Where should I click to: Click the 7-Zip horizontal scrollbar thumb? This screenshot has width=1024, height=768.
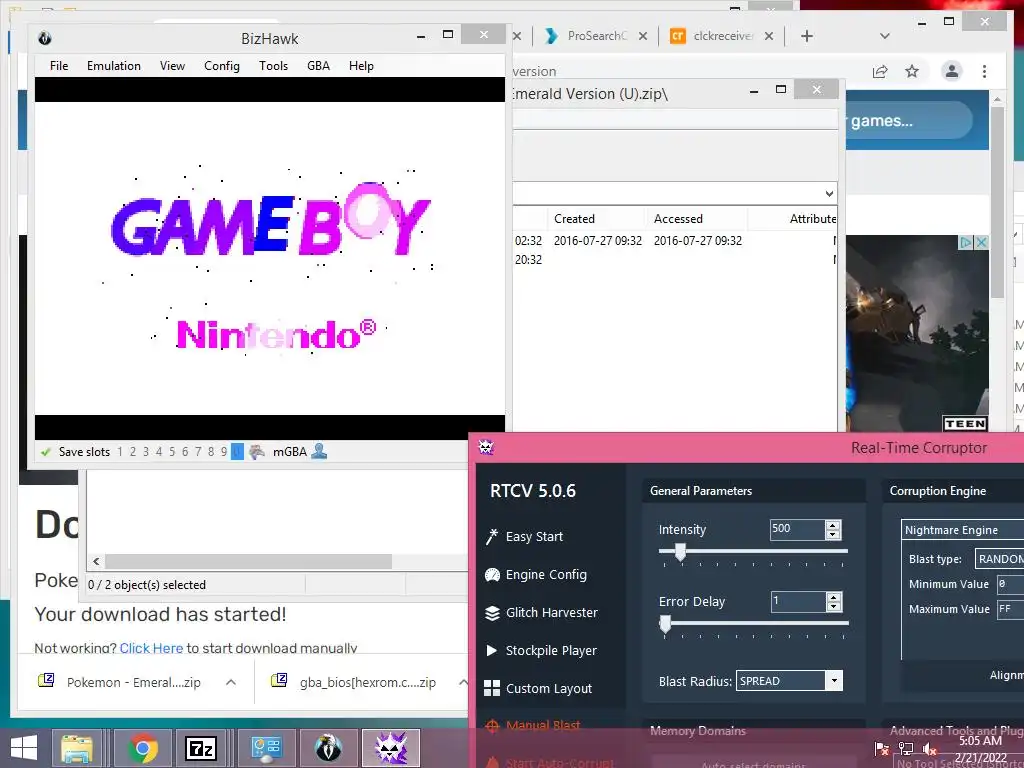point(248,562)
